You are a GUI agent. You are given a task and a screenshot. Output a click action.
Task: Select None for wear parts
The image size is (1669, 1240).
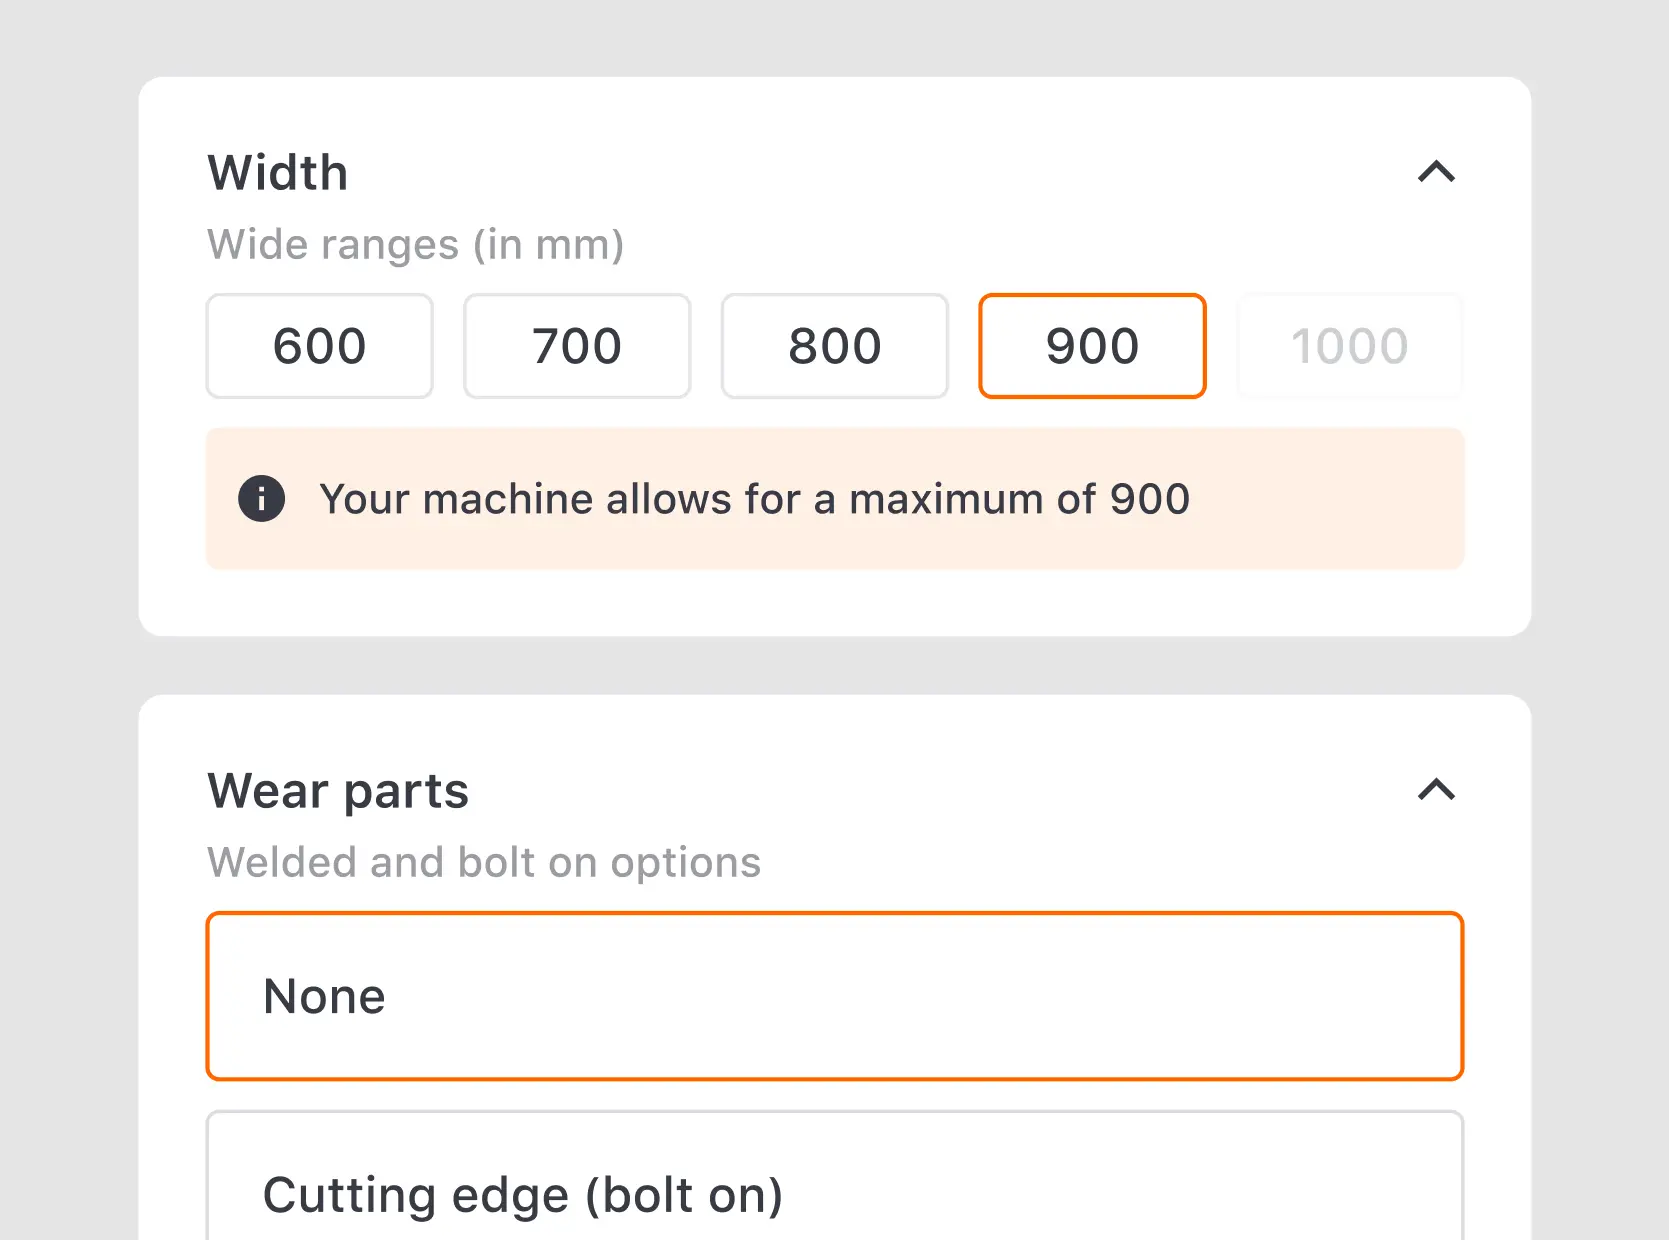pos(835,996)
